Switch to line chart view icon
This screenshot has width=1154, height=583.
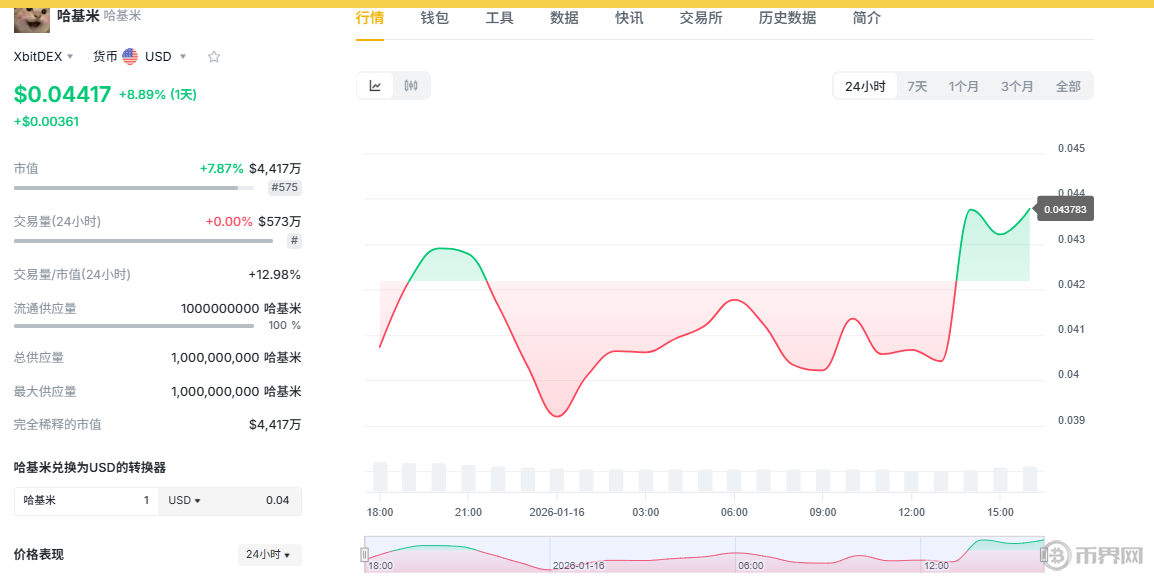point(375,86)
